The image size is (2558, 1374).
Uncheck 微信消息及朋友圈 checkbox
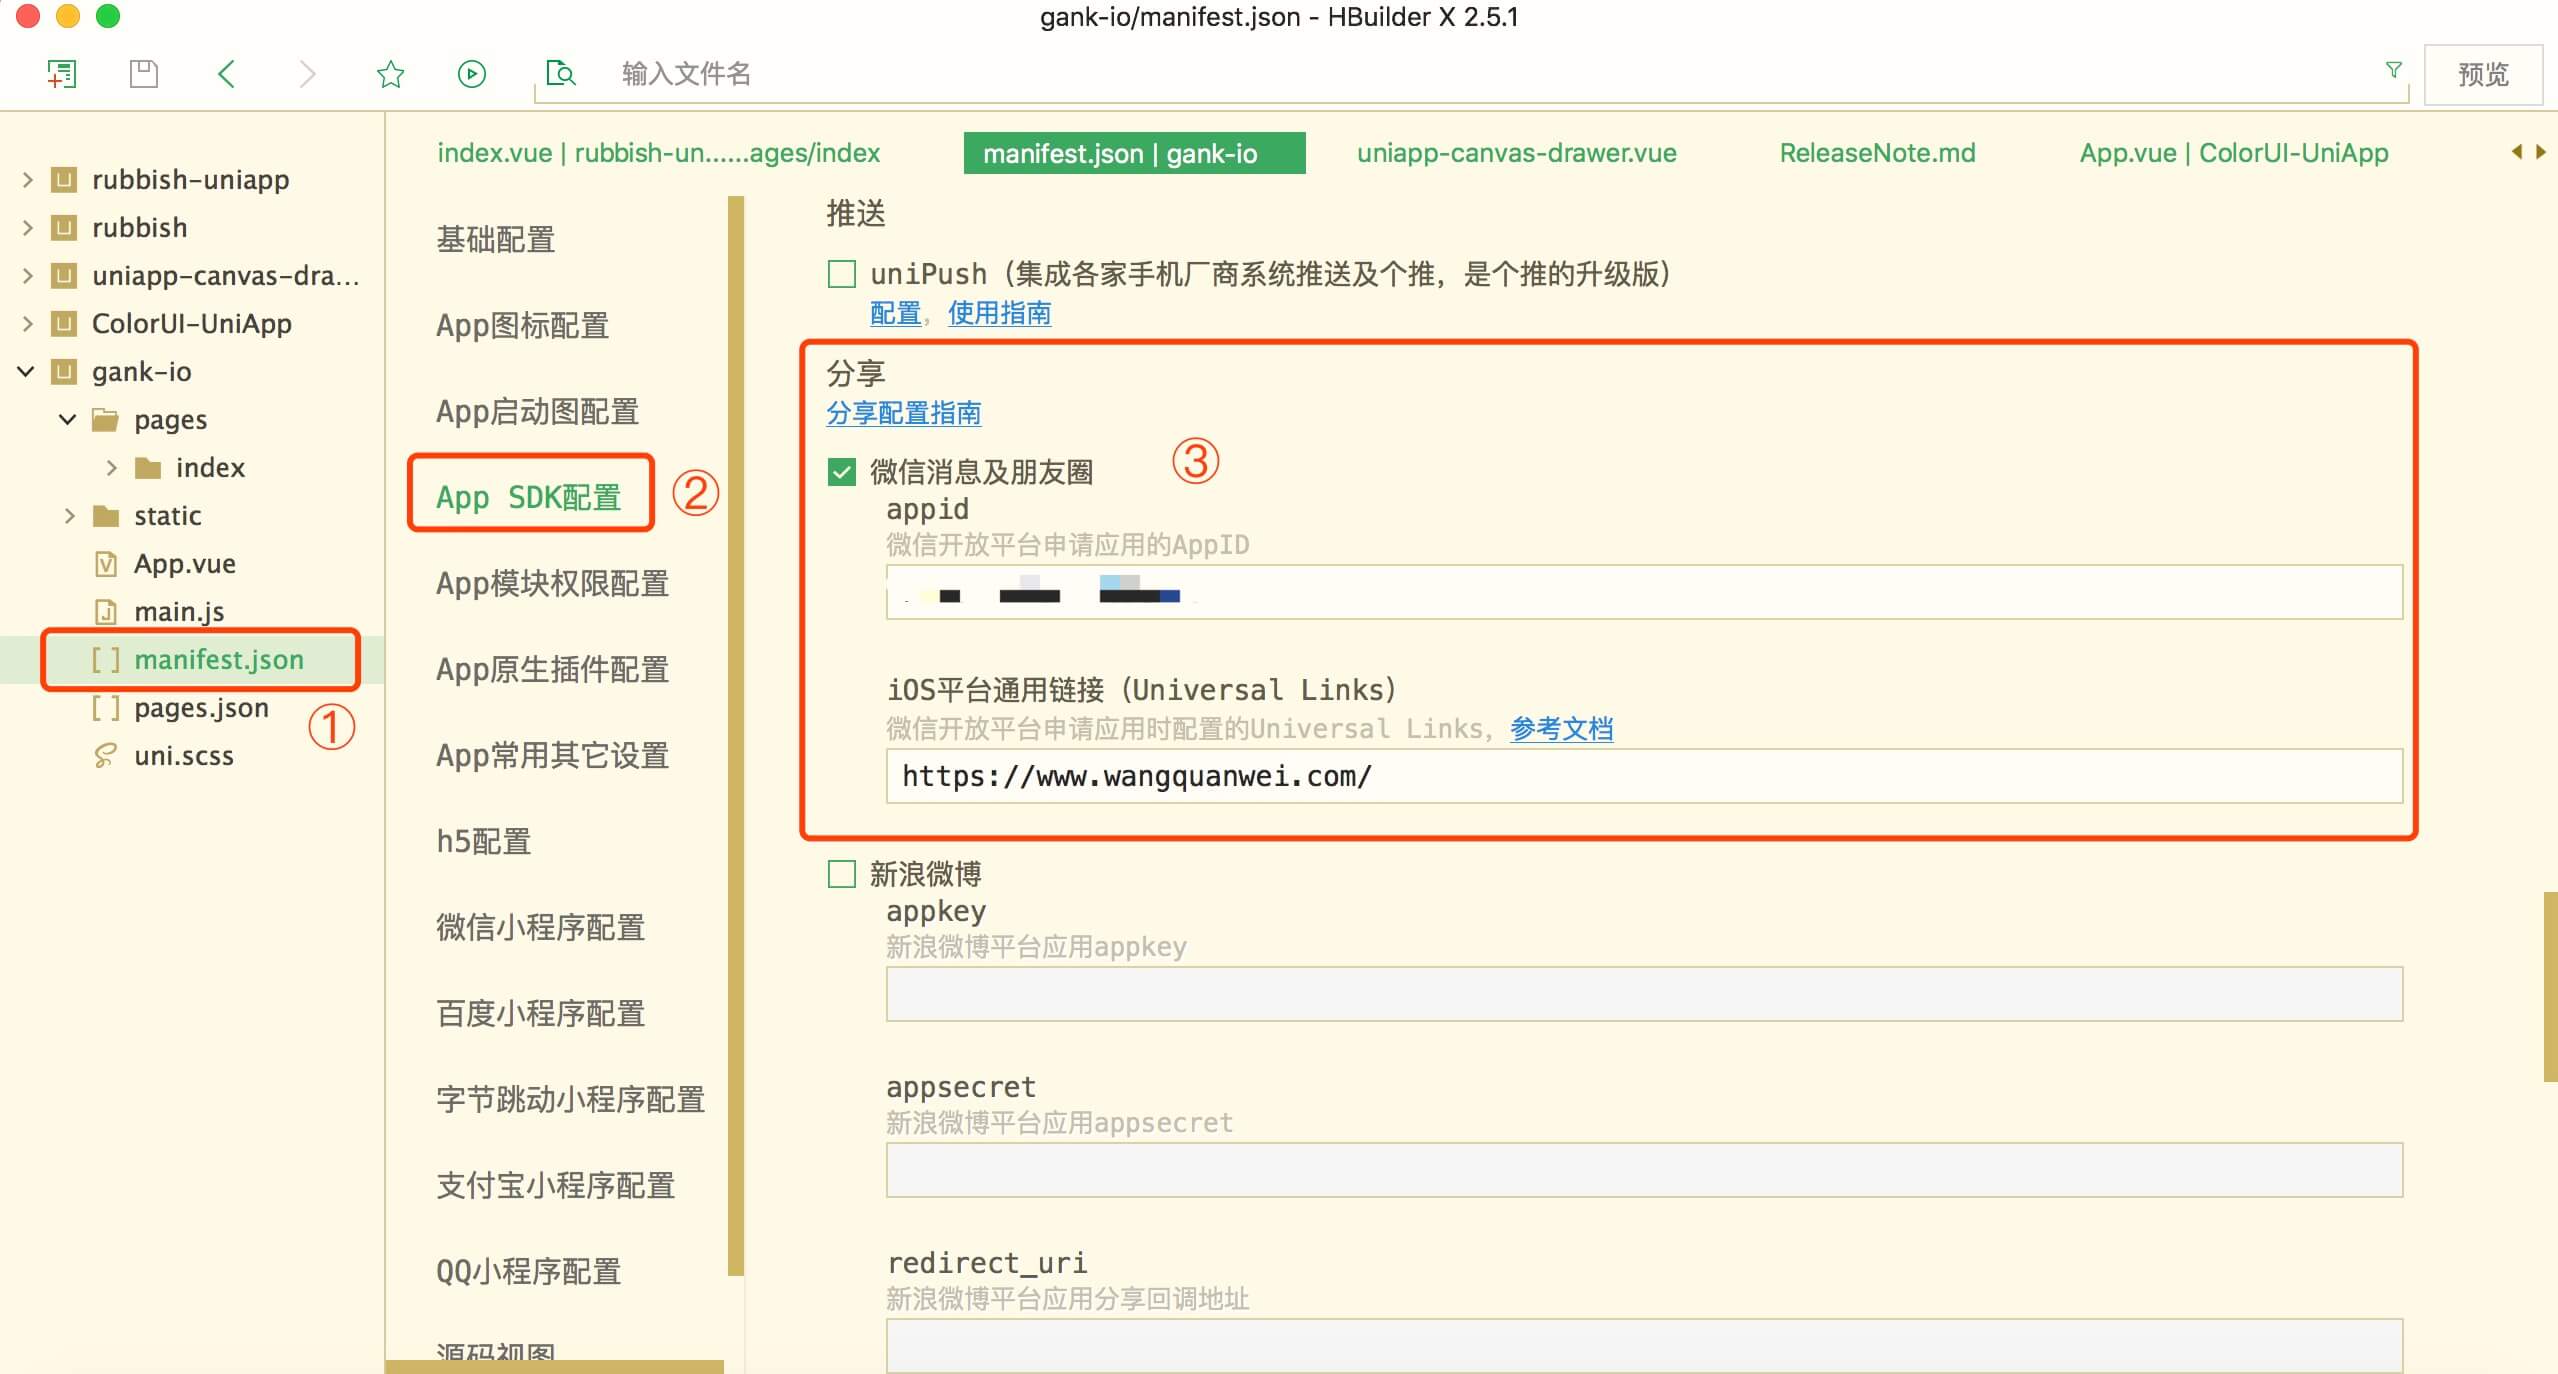point(842,472)
